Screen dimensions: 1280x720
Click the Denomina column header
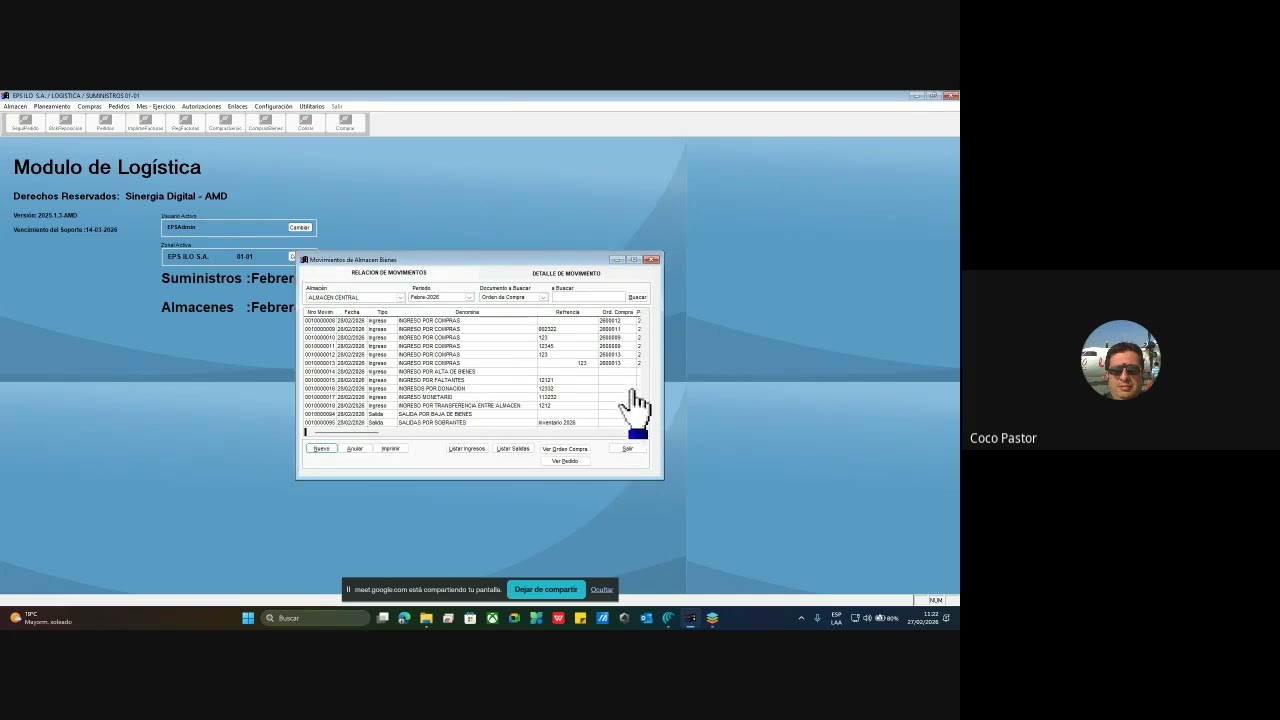[467, 312]
